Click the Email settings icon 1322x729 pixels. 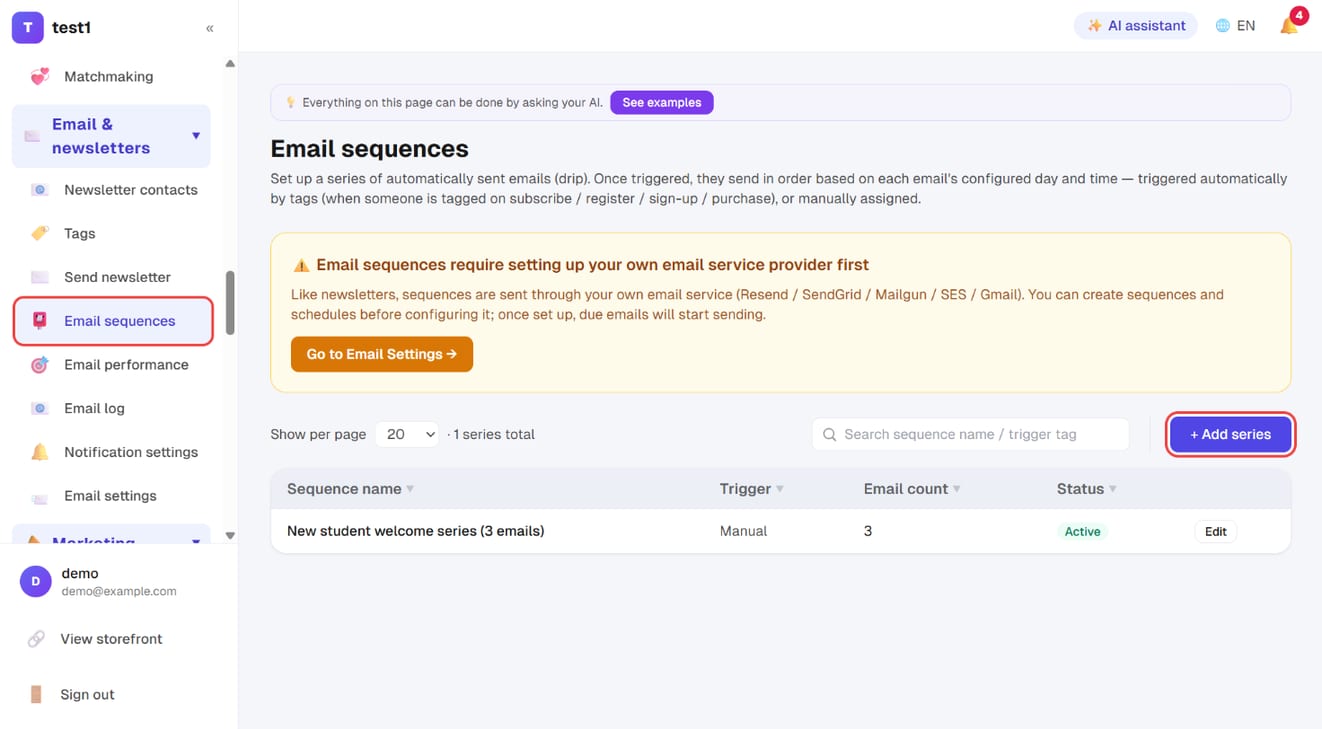point(40,497)
